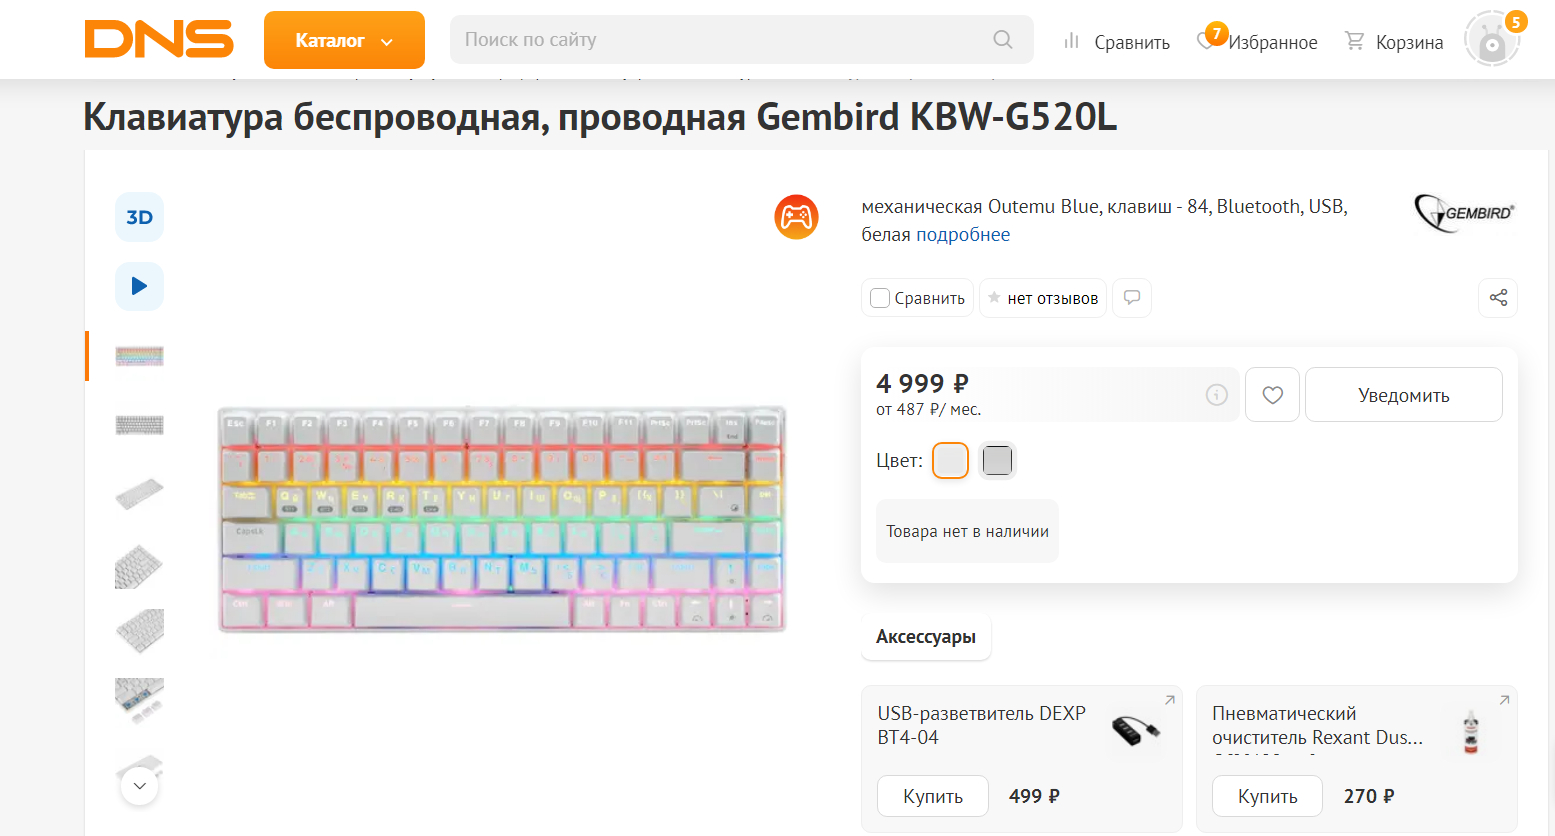Click the Уведомить button

click(x=1403, y=395)
